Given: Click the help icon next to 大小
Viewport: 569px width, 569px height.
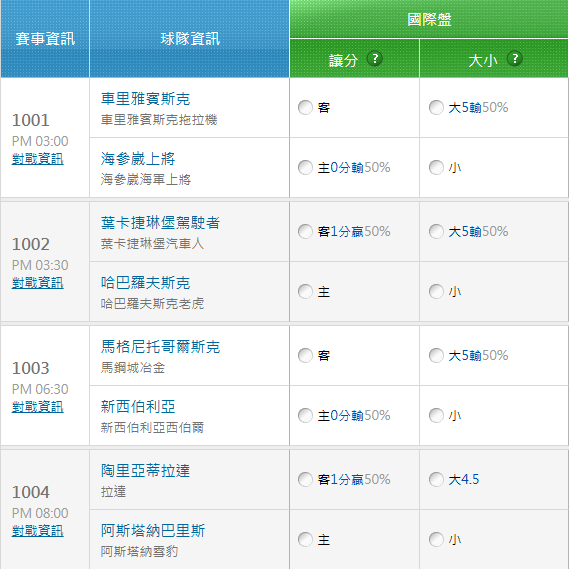Looking at the screenshot, I should pos(514,58).
